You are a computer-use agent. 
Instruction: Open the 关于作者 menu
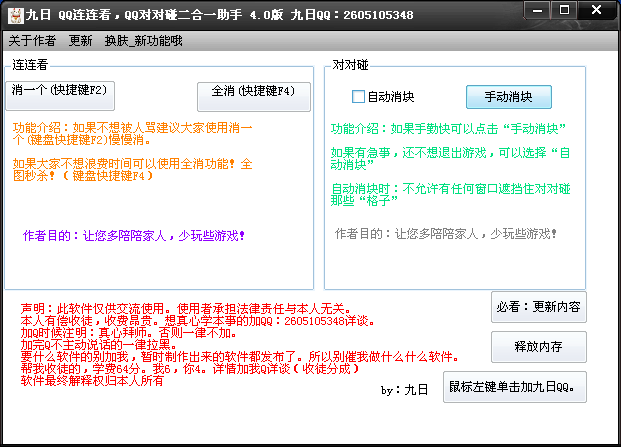[32, 41]
